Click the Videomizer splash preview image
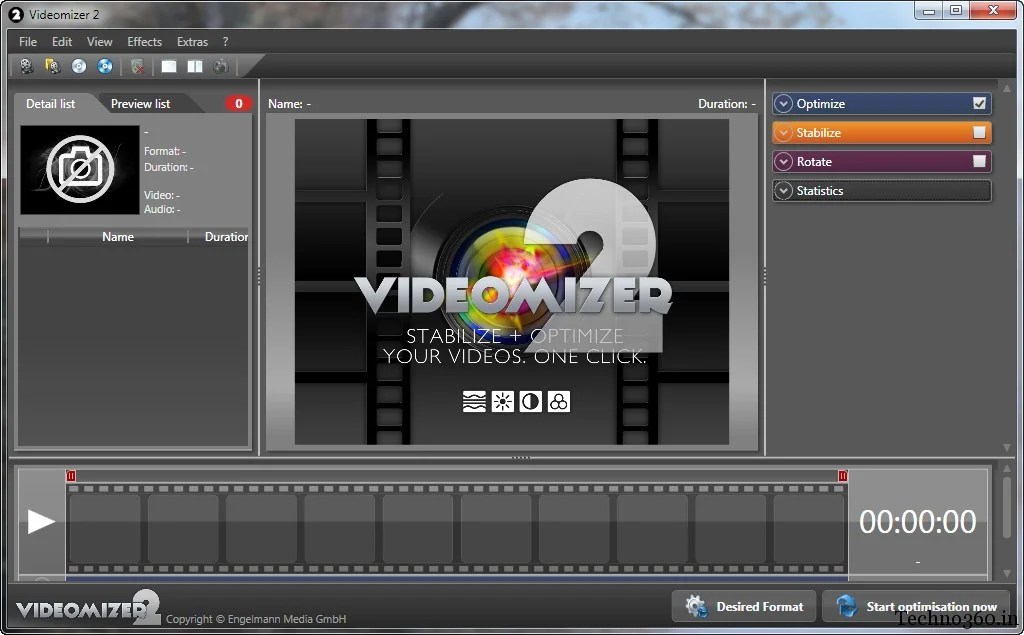1024x635 pixels. (511, 282)
